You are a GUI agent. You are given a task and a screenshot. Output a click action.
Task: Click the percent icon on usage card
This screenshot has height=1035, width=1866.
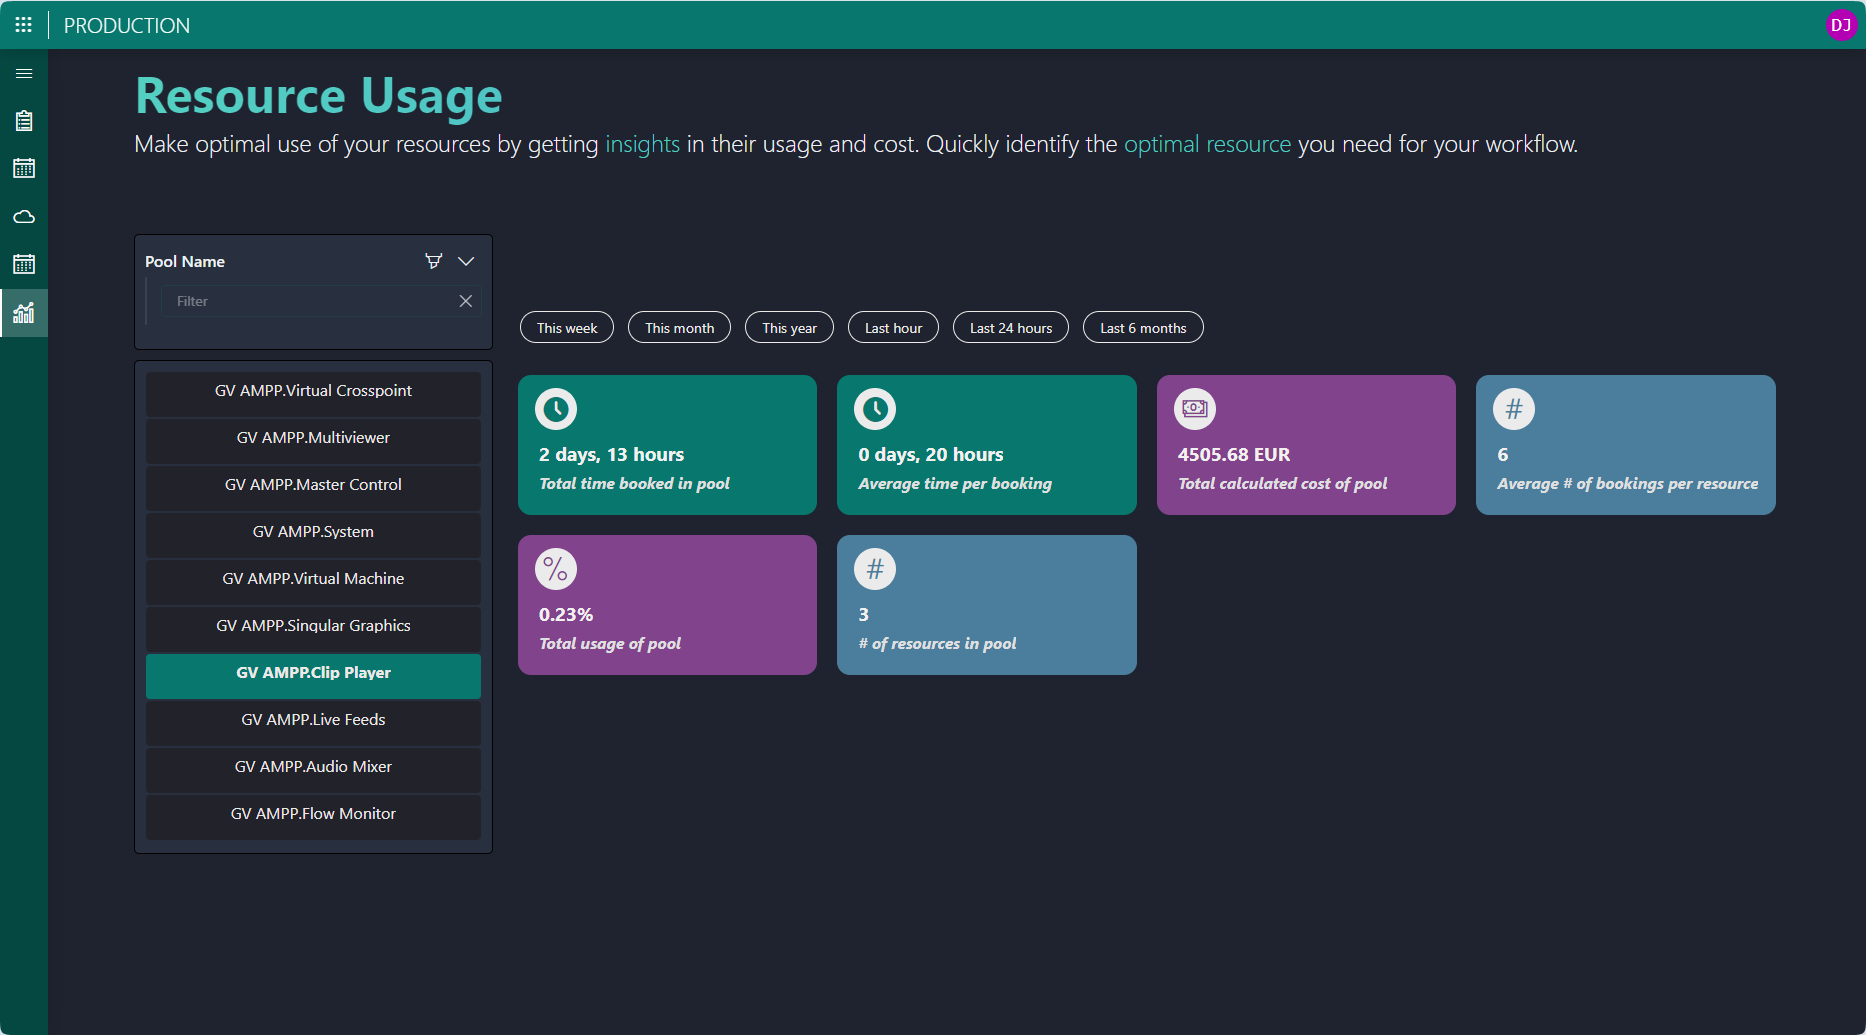coord(556,569)
